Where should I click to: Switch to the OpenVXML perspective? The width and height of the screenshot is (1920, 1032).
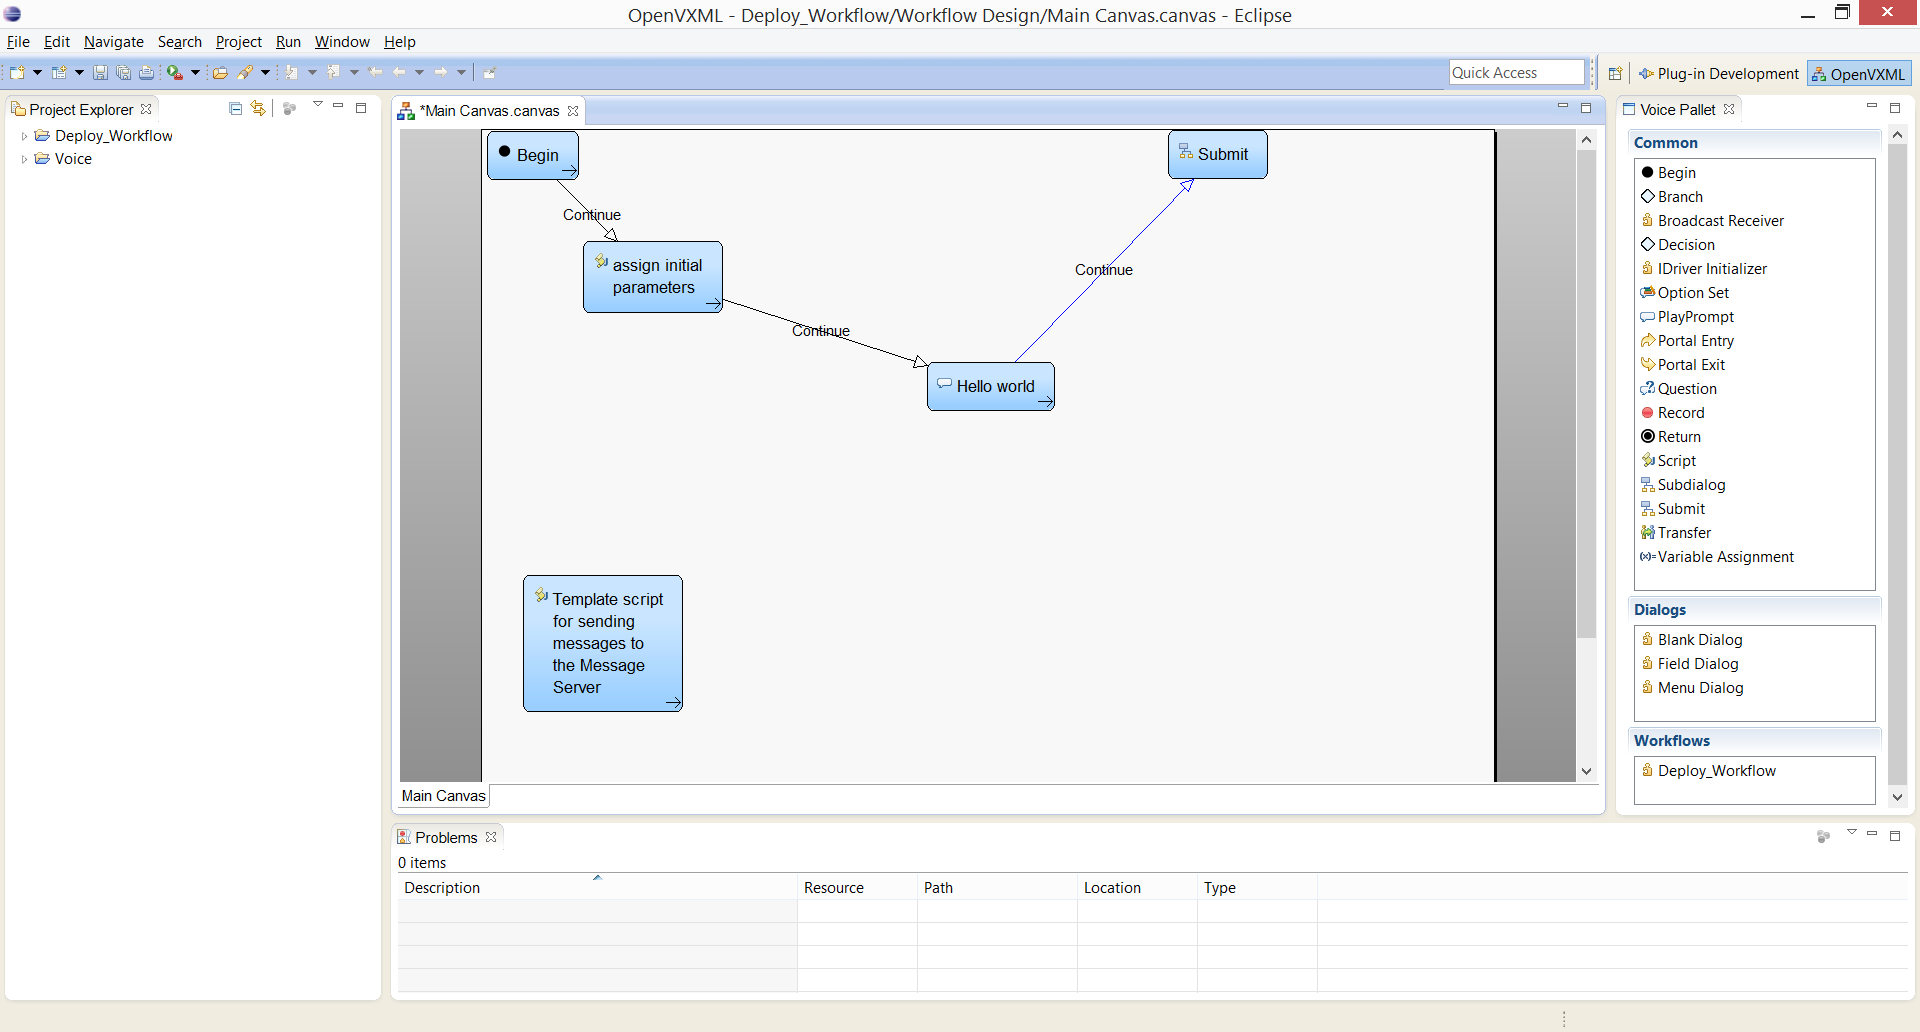tap(1859, 74)
